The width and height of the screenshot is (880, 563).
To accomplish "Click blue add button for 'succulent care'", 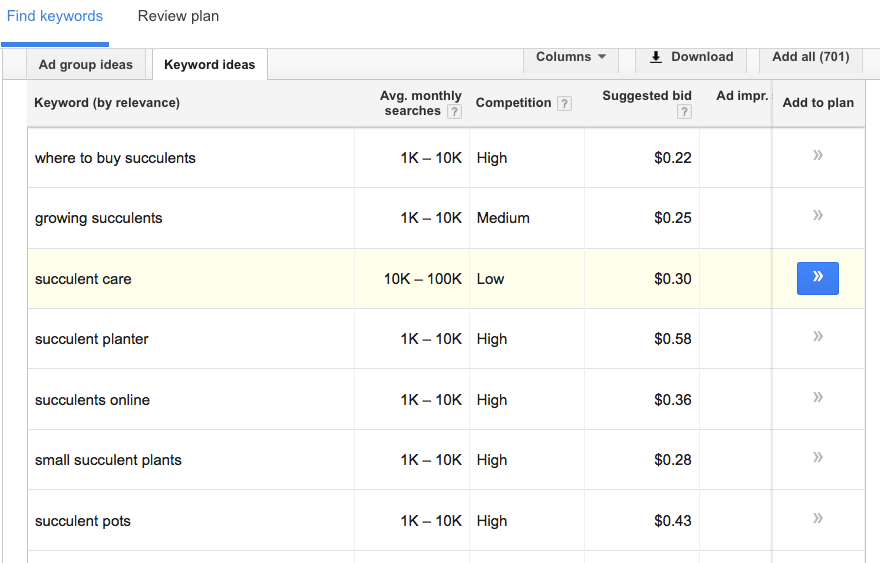I will 818,278.
